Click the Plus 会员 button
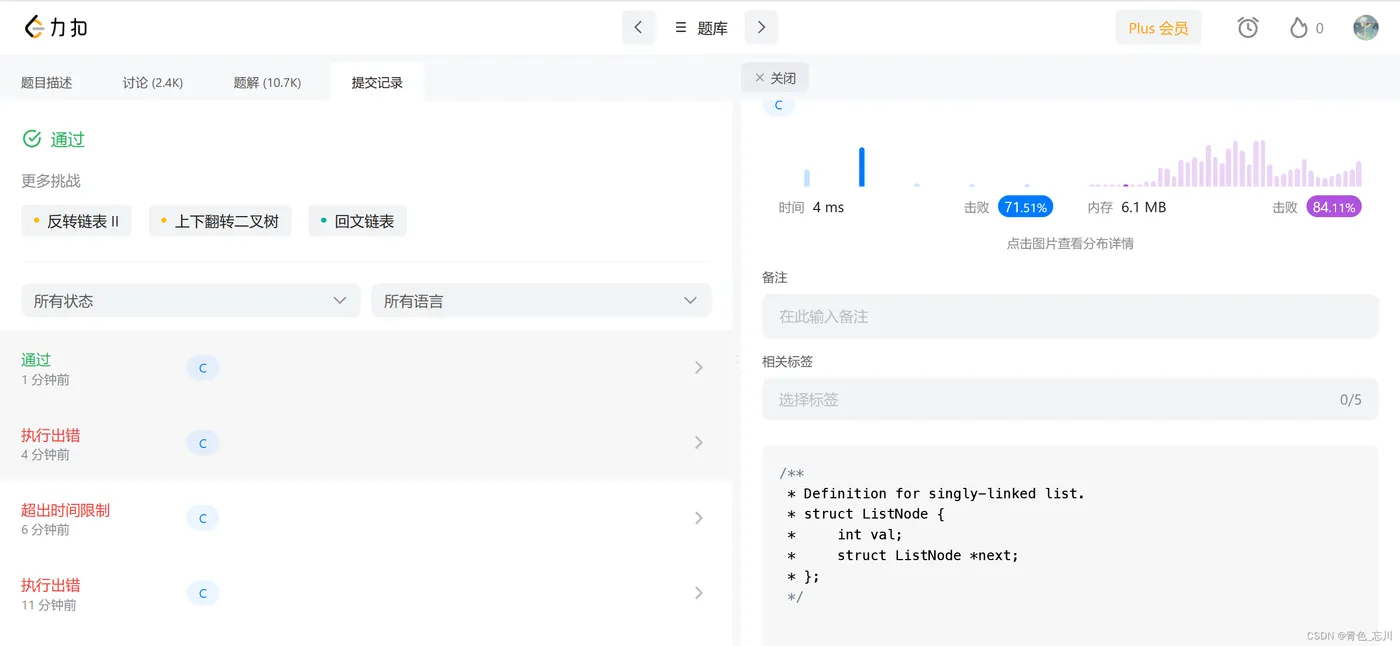 click(1158, 28)
